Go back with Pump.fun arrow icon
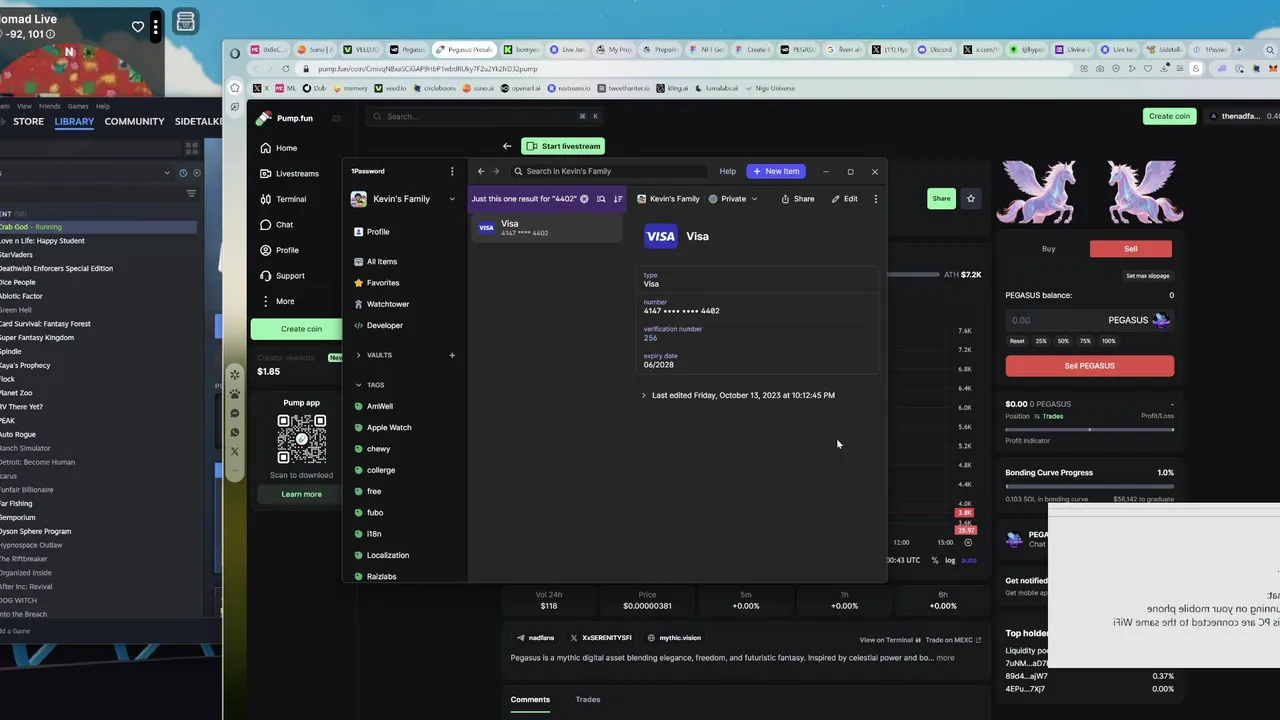Screen dimensions: 1280x720 tap(507, 146)
